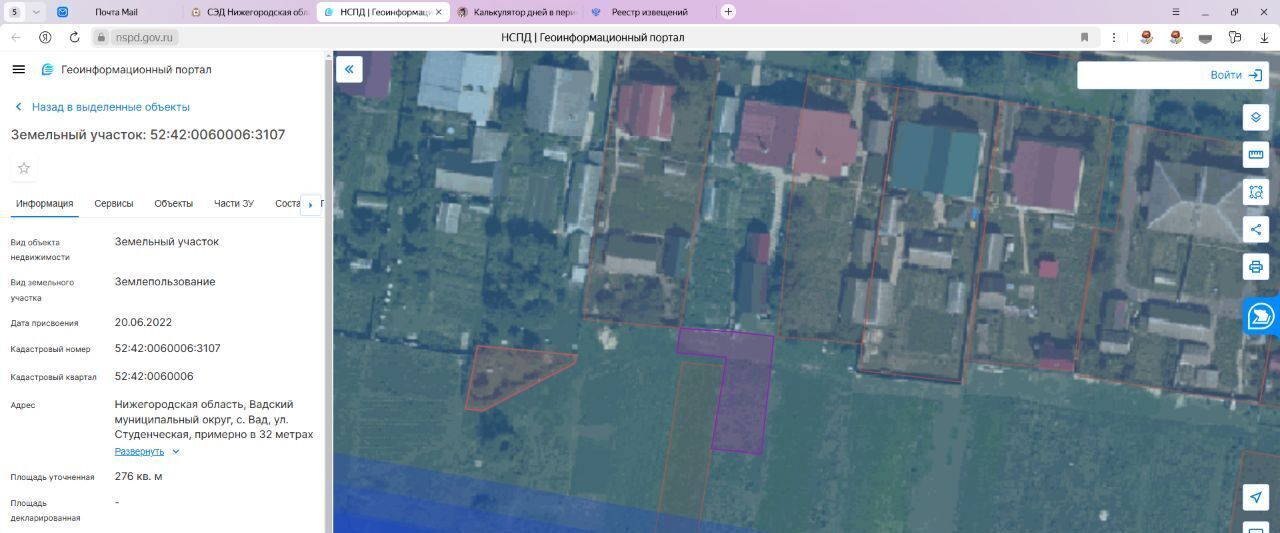Switch to the Калькулятор дней browser tab
The height and width of the screenshot is (533, 1280).
point(516,12)
